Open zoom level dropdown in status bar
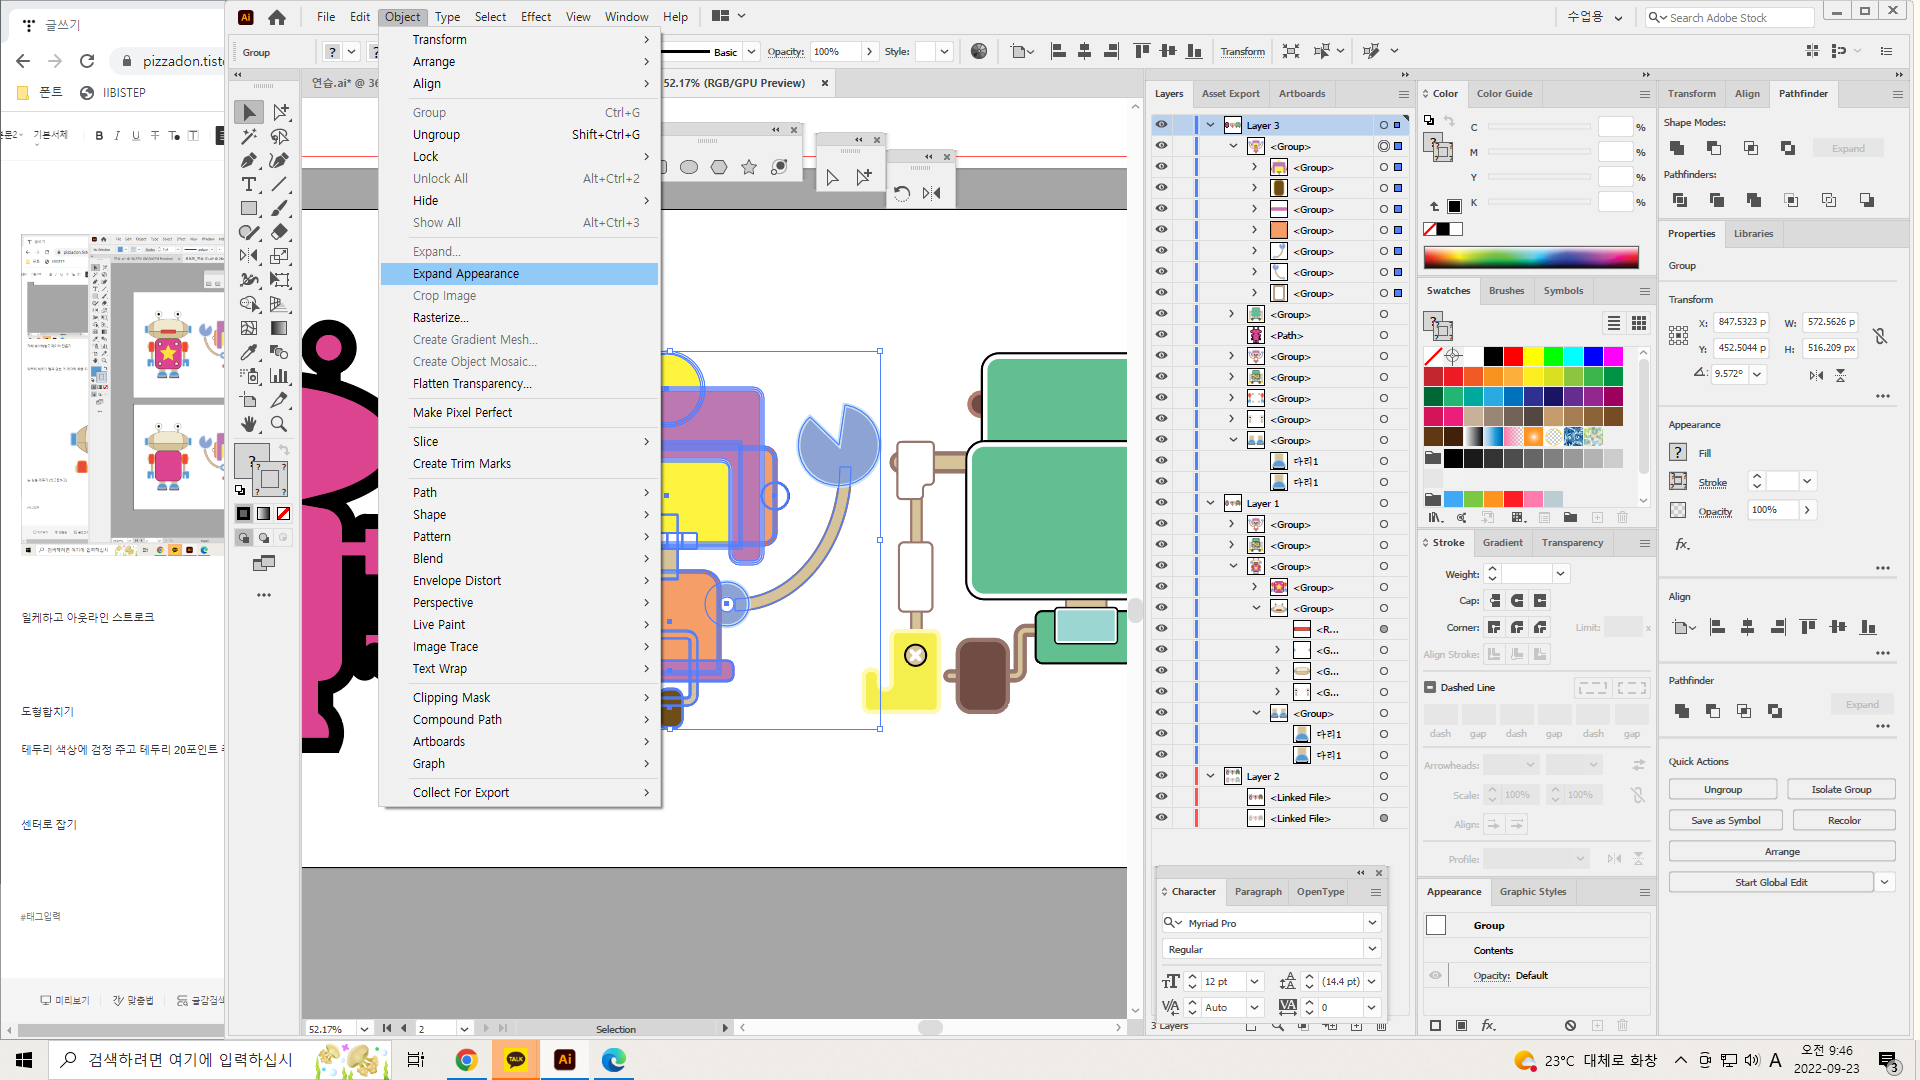This screenshot has width=1920, height=1080. 364,1029
